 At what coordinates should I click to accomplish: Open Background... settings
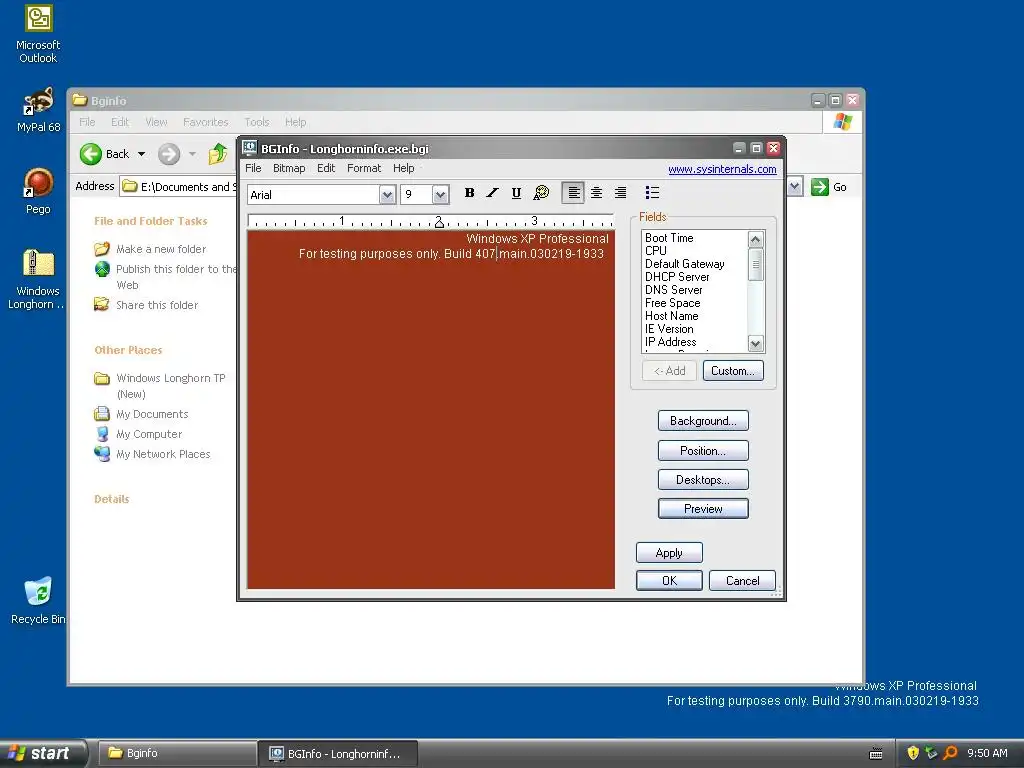703,421
